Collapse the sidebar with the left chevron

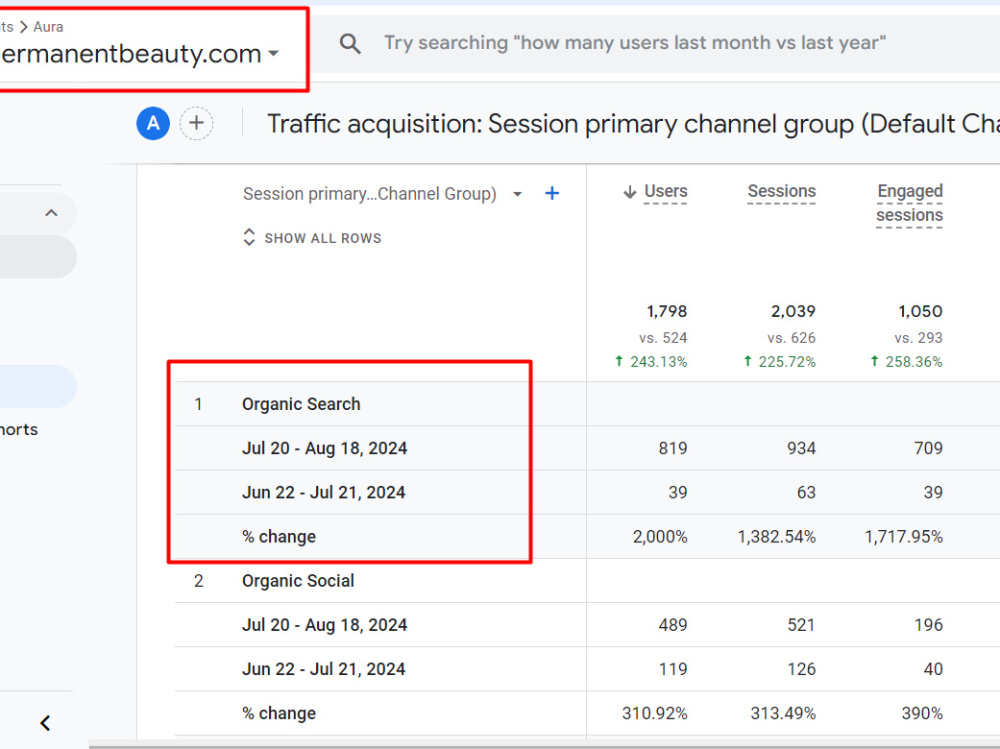coord(45,723)
